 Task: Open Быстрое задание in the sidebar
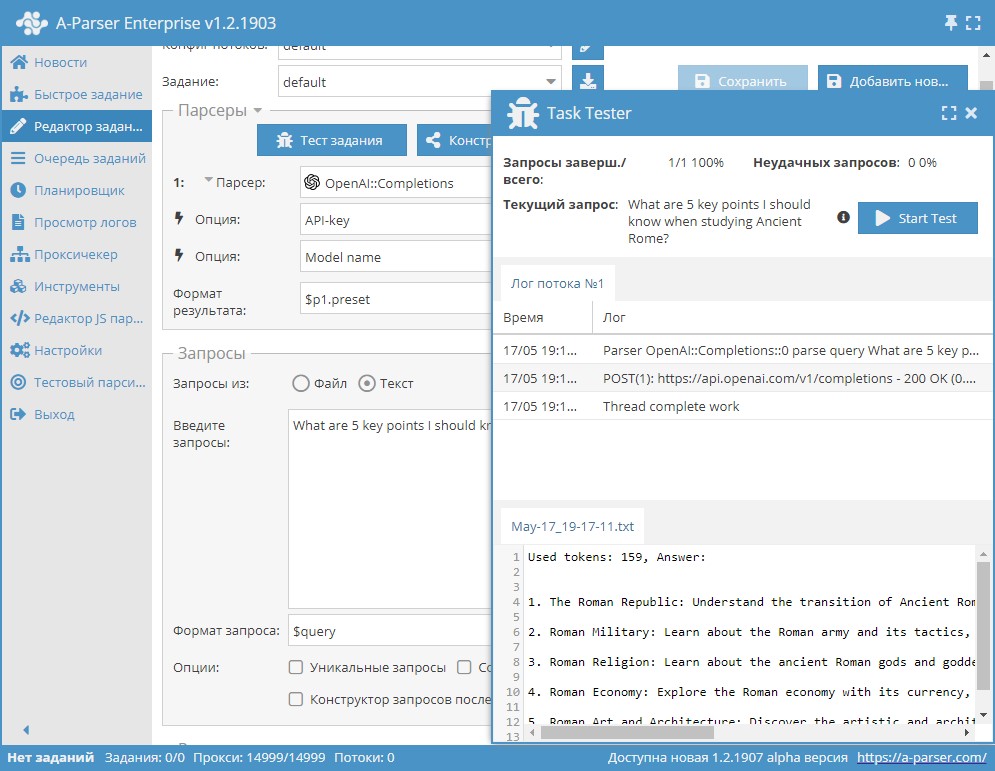76,95
